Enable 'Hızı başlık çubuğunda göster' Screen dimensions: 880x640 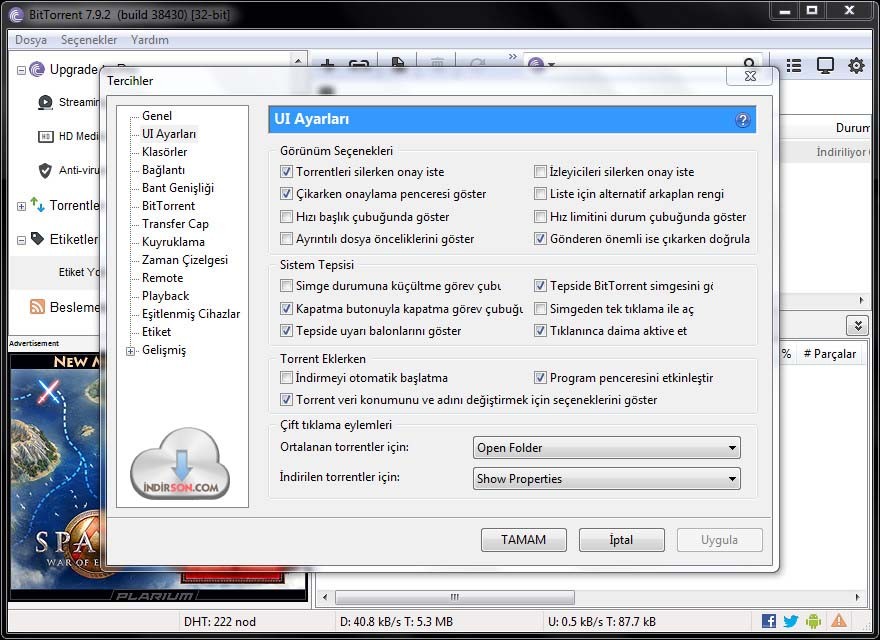tap(286, 216)
